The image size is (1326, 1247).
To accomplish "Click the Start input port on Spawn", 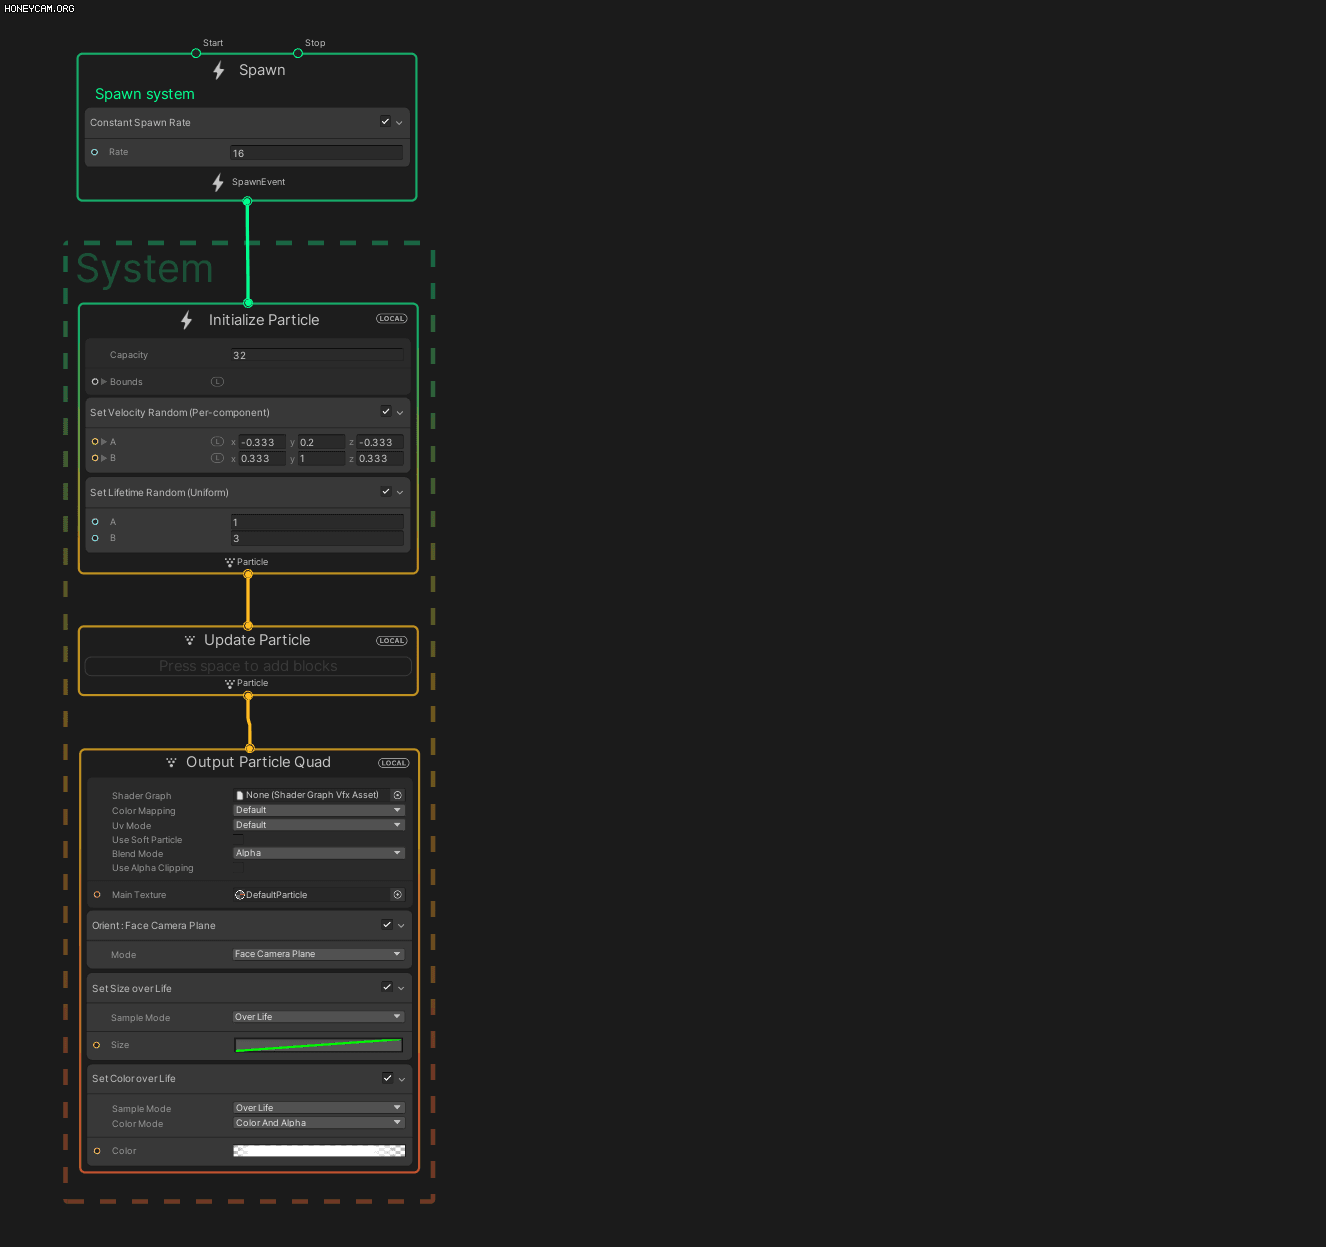I will coord(196,53).
